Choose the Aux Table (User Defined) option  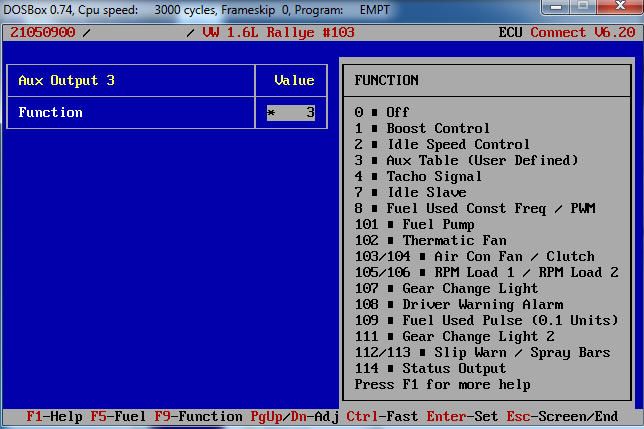pyautogui.click(x=482, y=161)
